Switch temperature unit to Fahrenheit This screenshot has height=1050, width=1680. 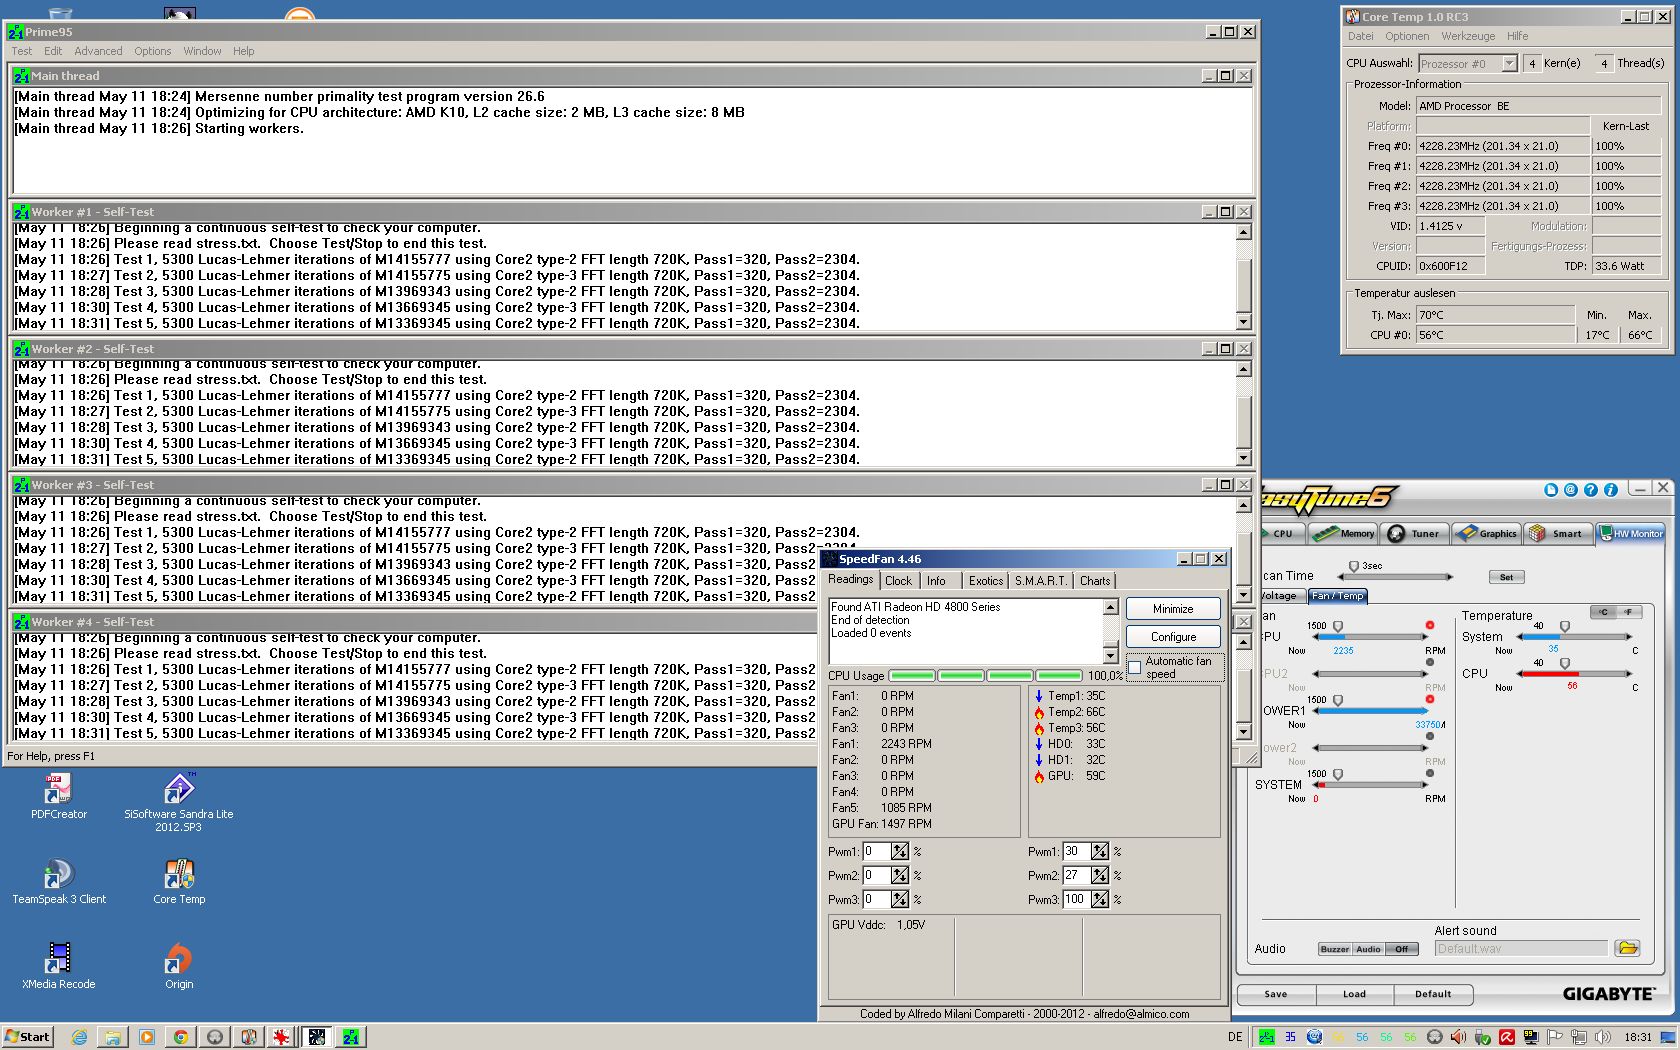(x=1629, y=612)
